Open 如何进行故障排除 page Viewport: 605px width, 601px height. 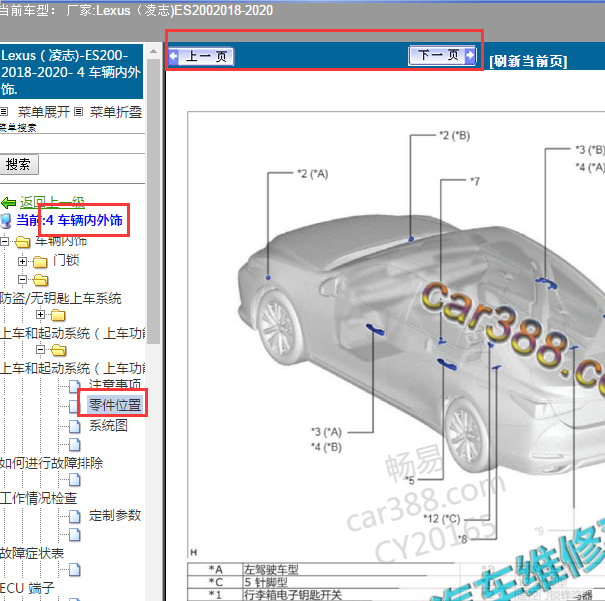[x=51, y=463]
